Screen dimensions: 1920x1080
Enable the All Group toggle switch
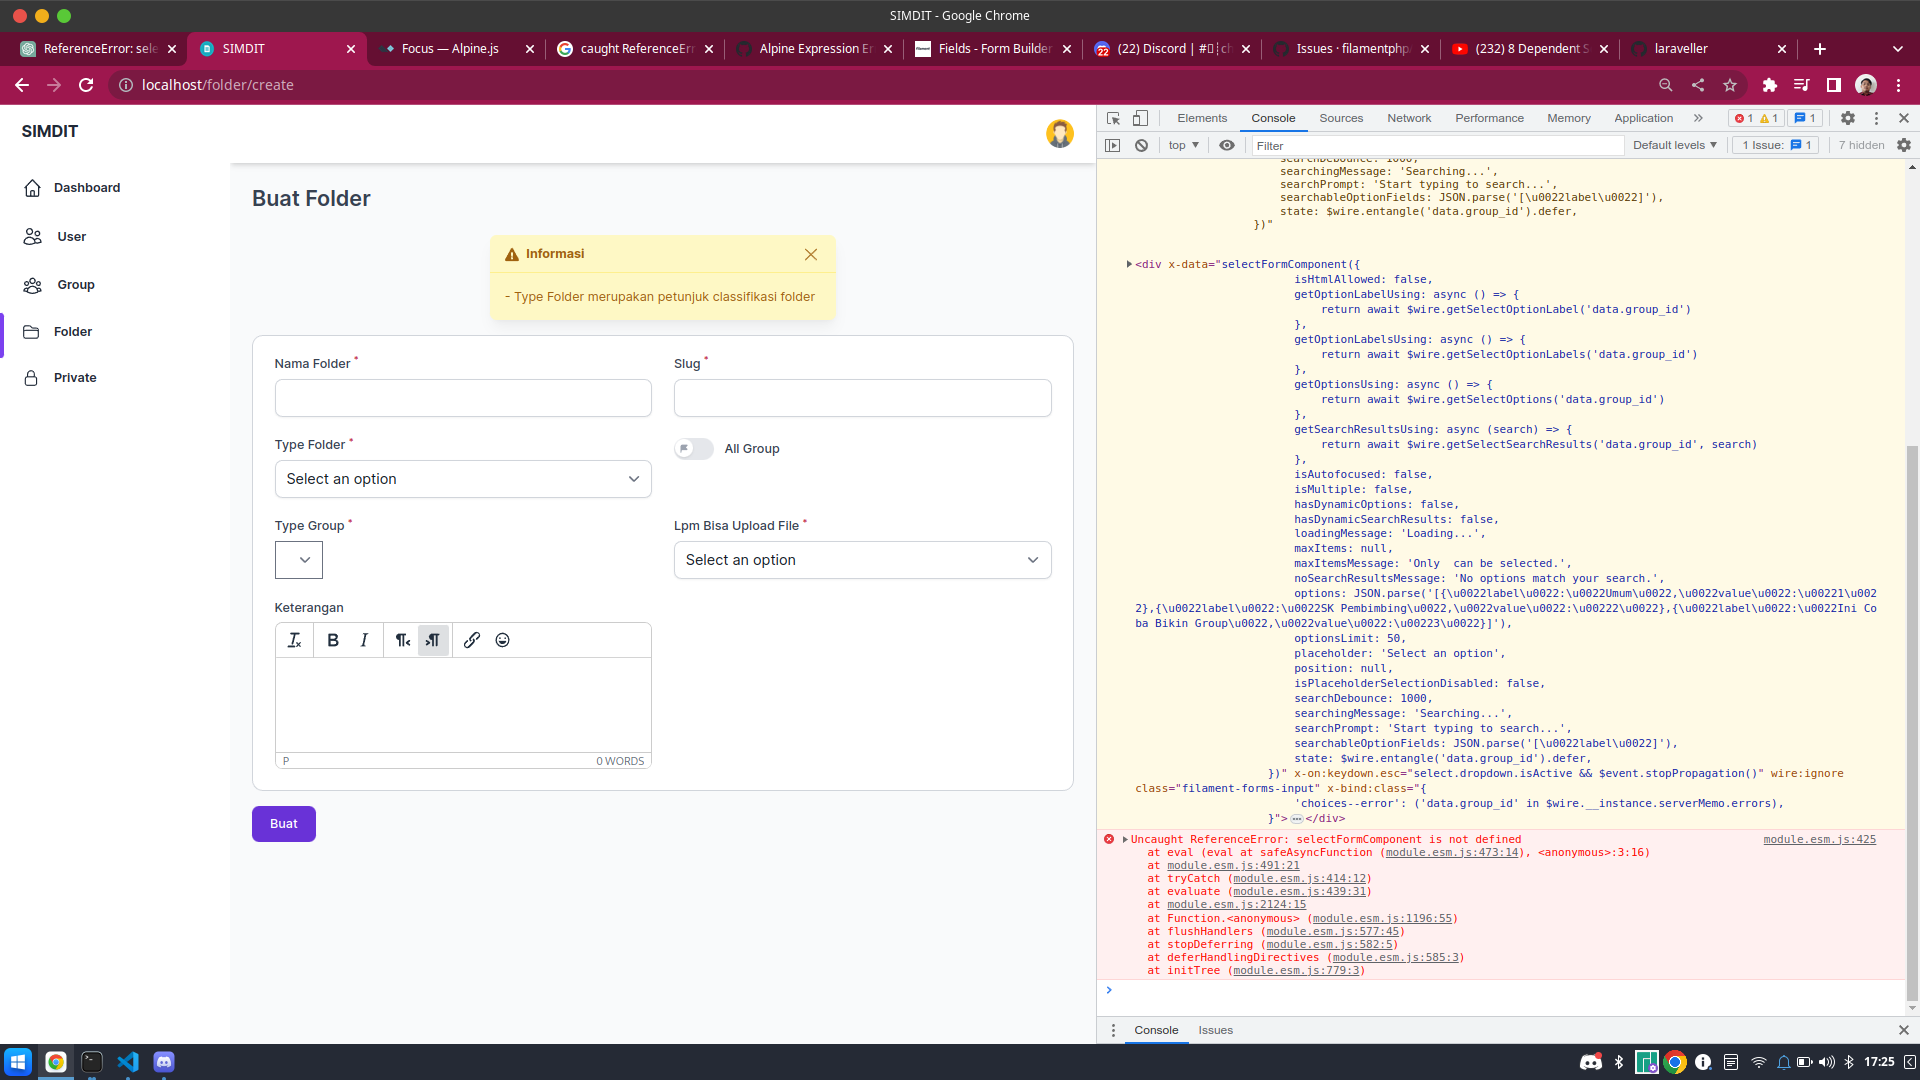(693, 449)
